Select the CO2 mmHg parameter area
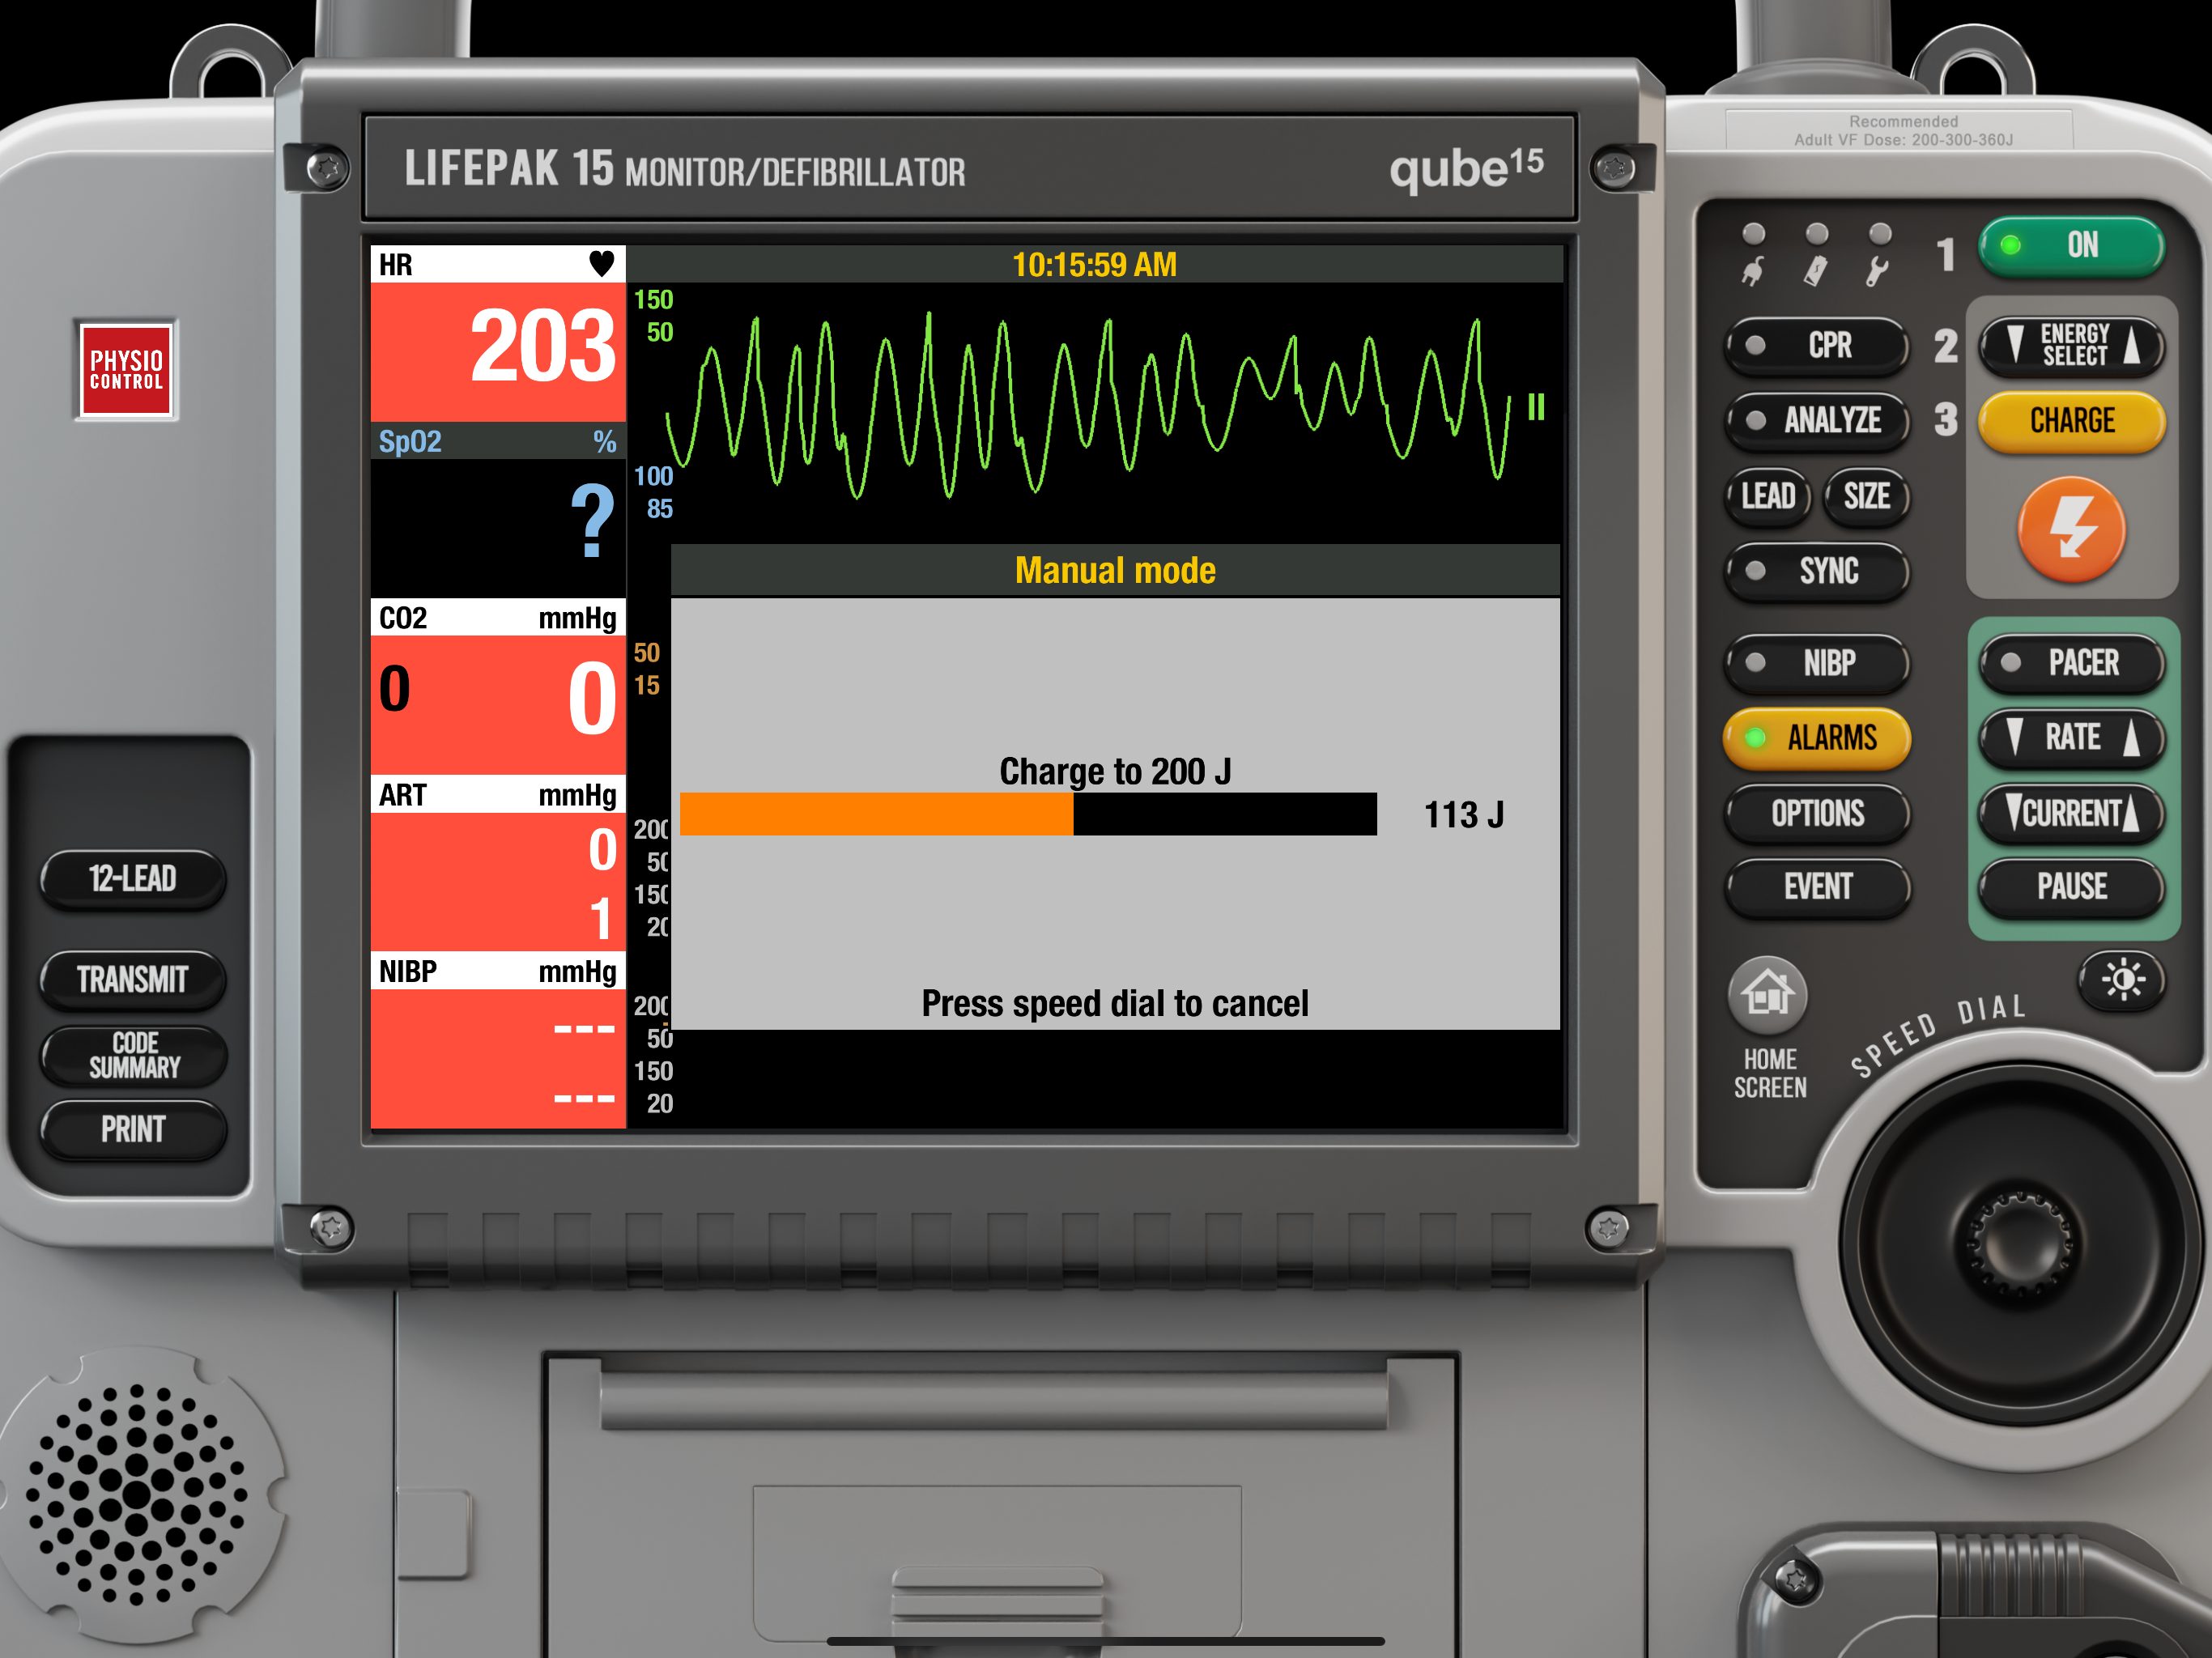The image size is (2212, 1658). (498, 687)
